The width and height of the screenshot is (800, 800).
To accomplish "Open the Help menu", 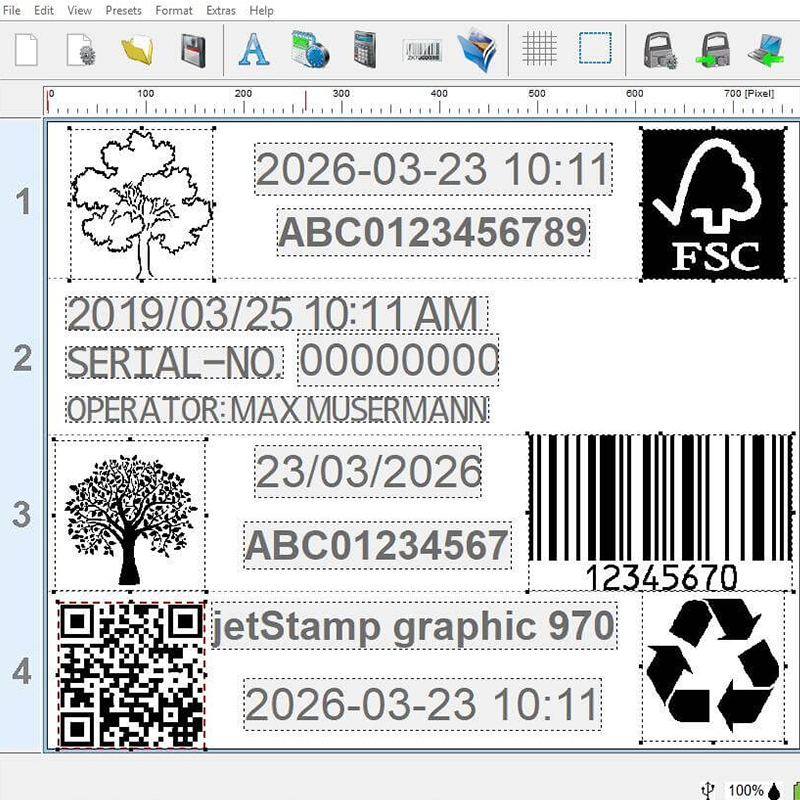I will click(261, 10).
